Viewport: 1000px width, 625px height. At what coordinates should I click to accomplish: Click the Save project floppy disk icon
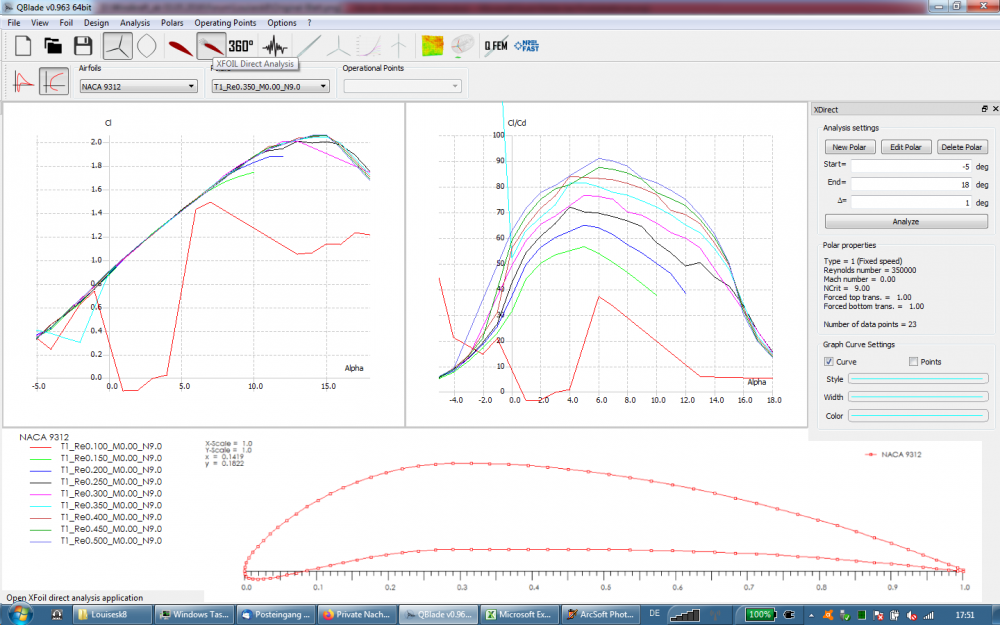(82, 45)
